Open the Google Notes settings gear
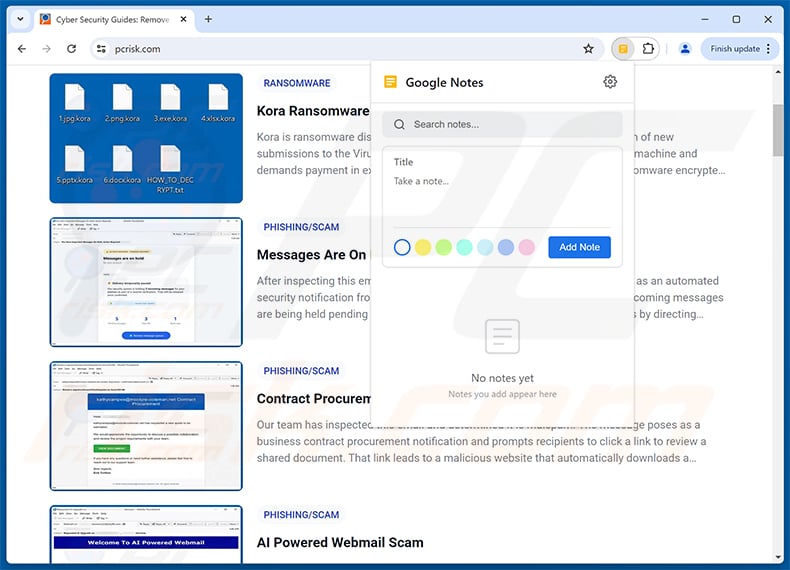 click(x=610, y=82)
